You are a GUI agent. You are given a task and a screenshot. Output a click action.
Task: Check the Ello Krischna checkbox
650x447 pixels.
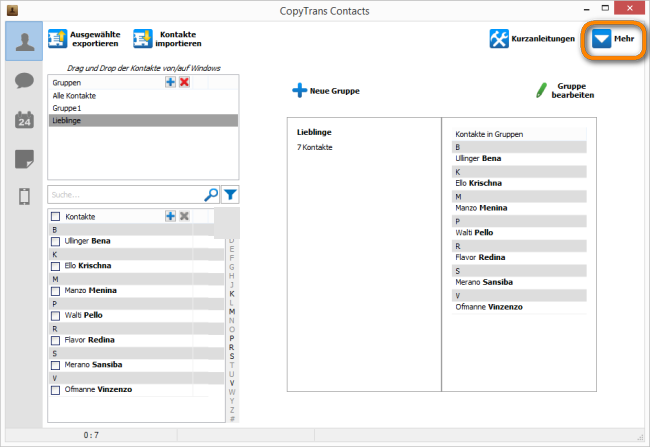click(55, 266)
